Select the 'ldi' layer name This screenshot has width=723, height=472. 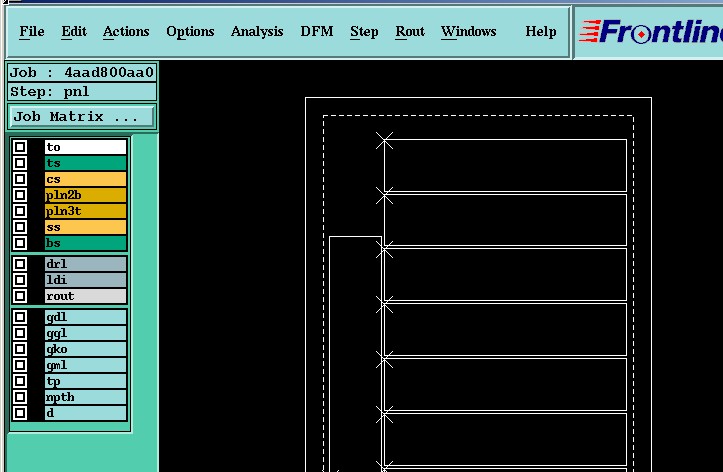86,280
